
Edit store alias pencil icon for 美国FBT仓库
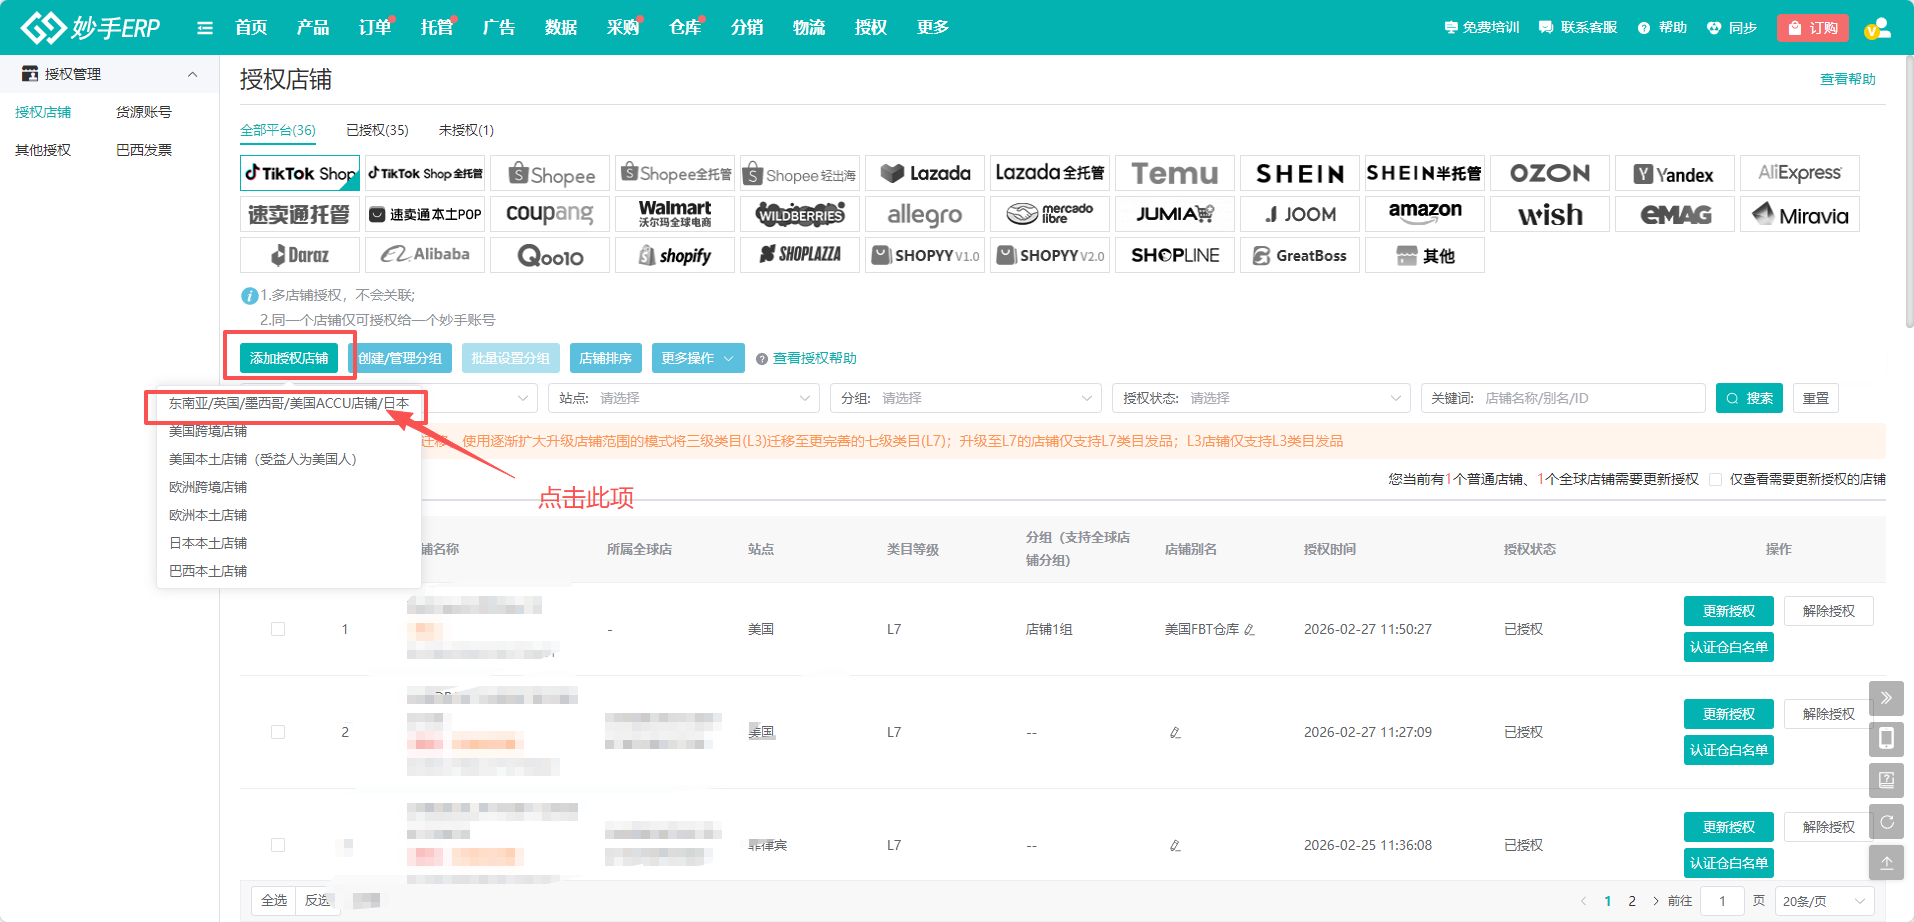click(x=1250, y=630)
